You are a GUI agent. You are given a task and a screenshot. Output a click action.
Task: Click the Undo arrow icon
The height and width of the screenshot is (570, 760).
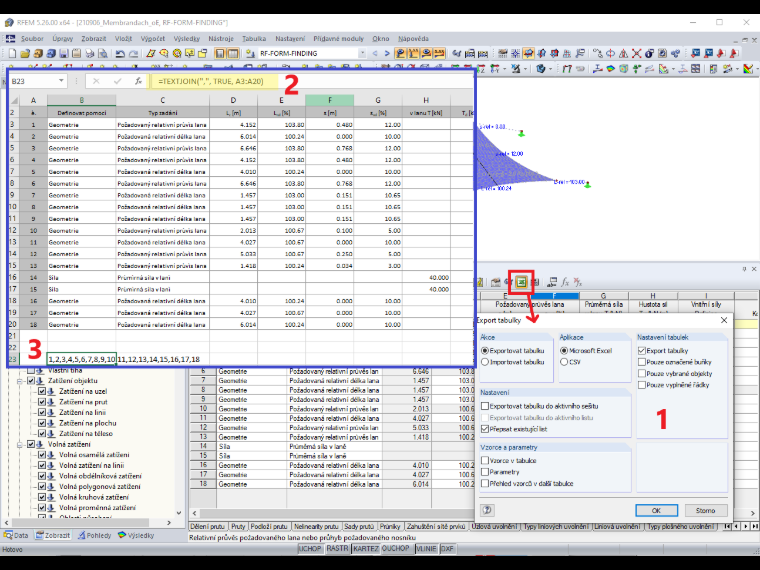tap(120, 53)
